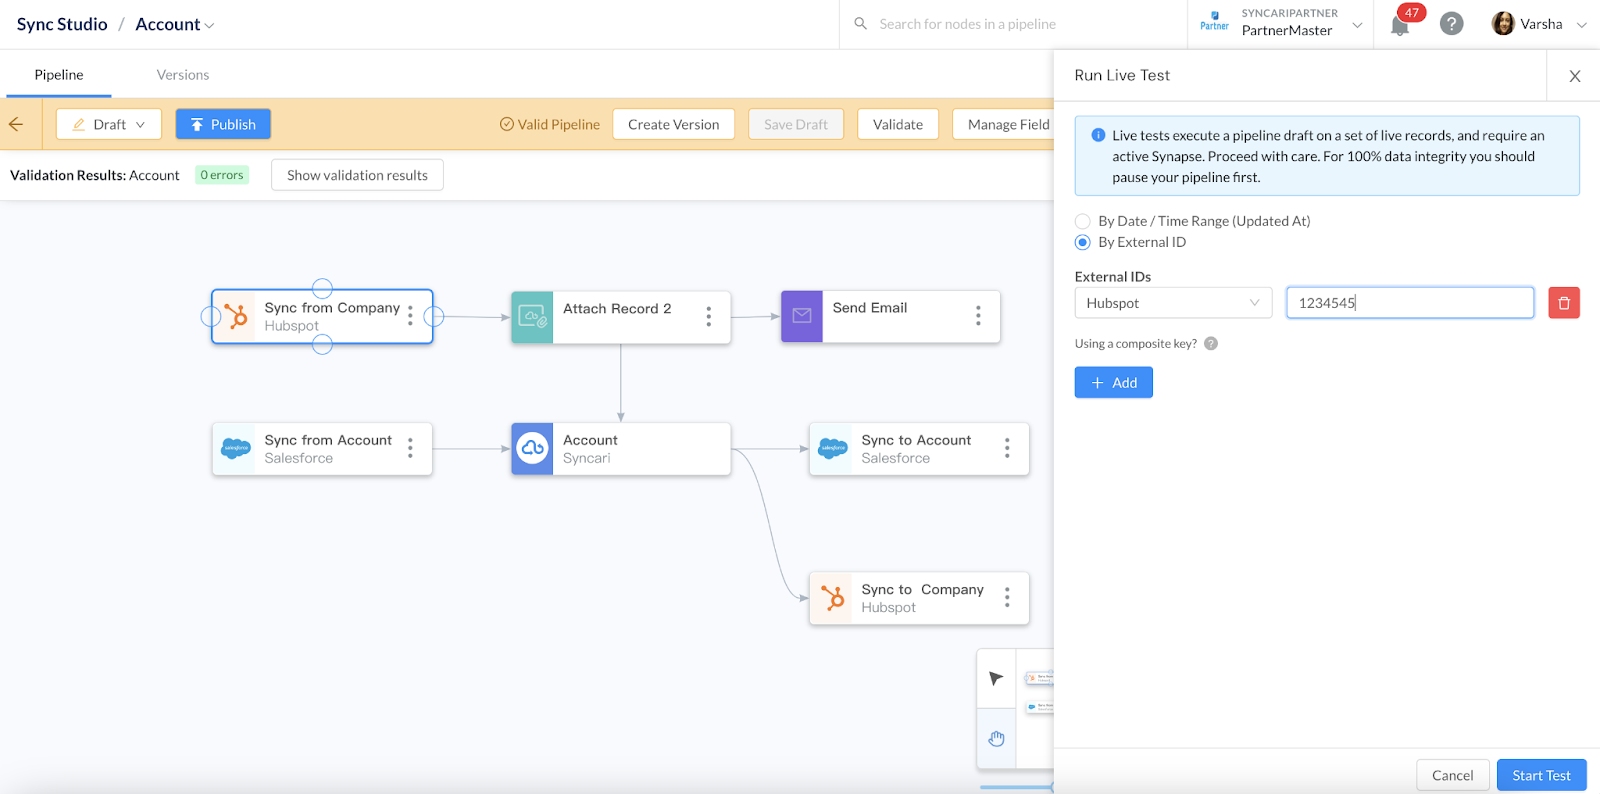1600x794 pixels.
Task: Click the bottom connector circle on Sync from Company node
Action: tap(322, 345)
